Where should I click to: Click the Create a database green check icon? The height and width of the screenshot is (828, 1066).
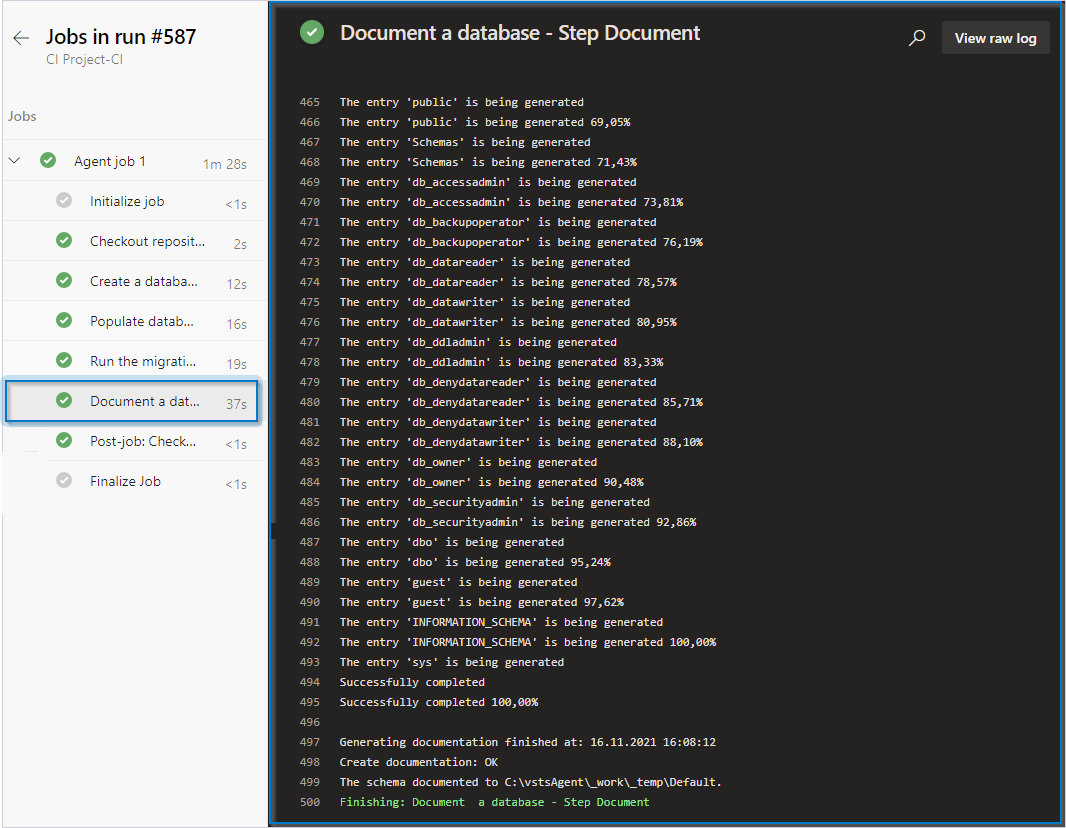pyautogui.click(x=64, y=281)
